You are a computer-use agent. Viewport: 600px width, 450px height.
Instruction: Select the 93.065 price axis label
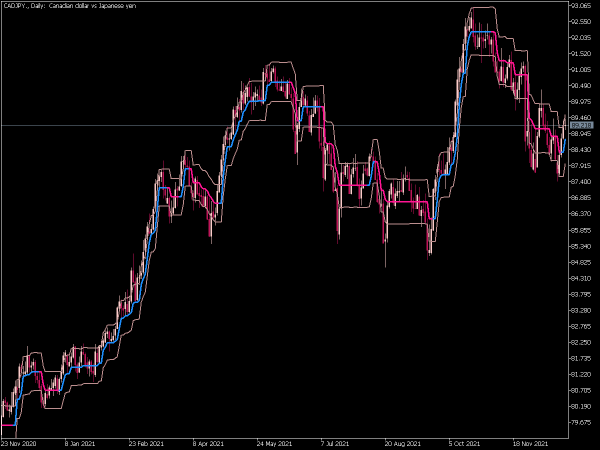pyautogui.click(x=581, y=6)
